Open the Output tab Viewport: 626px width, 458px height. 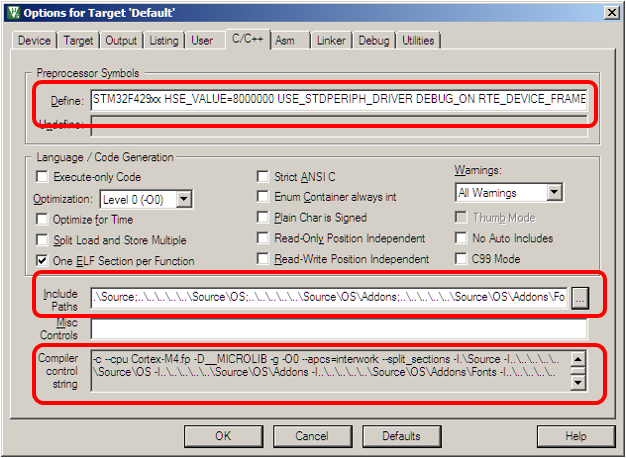pos(121,40)
